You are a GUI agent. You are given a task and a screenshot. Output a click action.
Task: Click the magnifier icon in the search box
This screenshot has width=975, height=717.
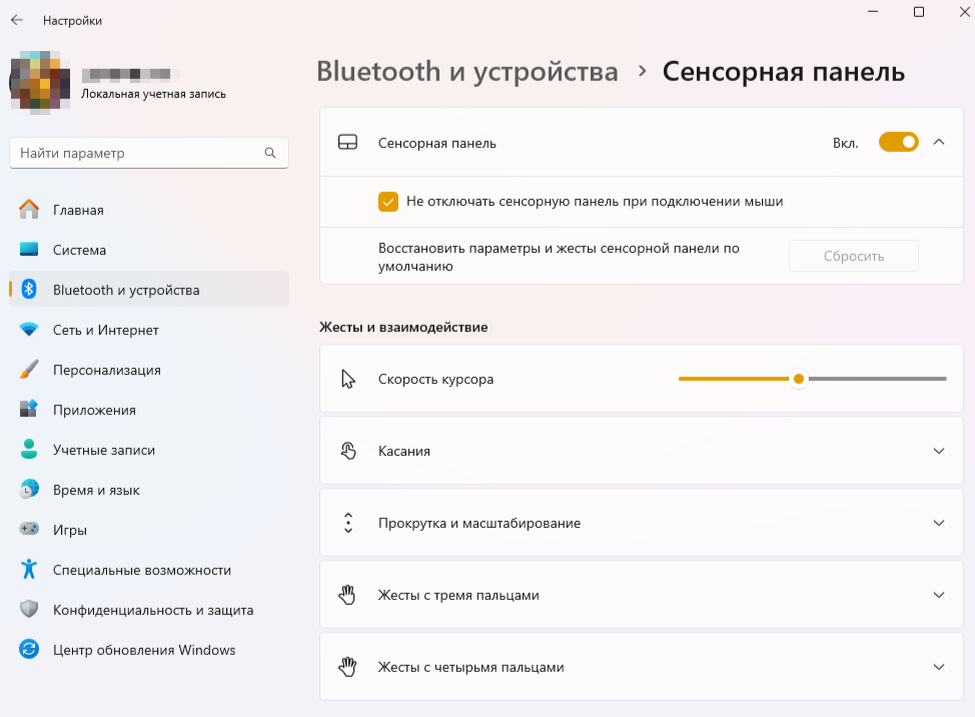coord(270,152)
